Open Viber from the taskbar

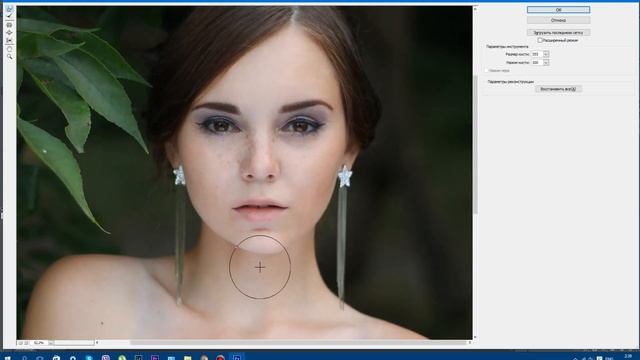coord(106,358)
